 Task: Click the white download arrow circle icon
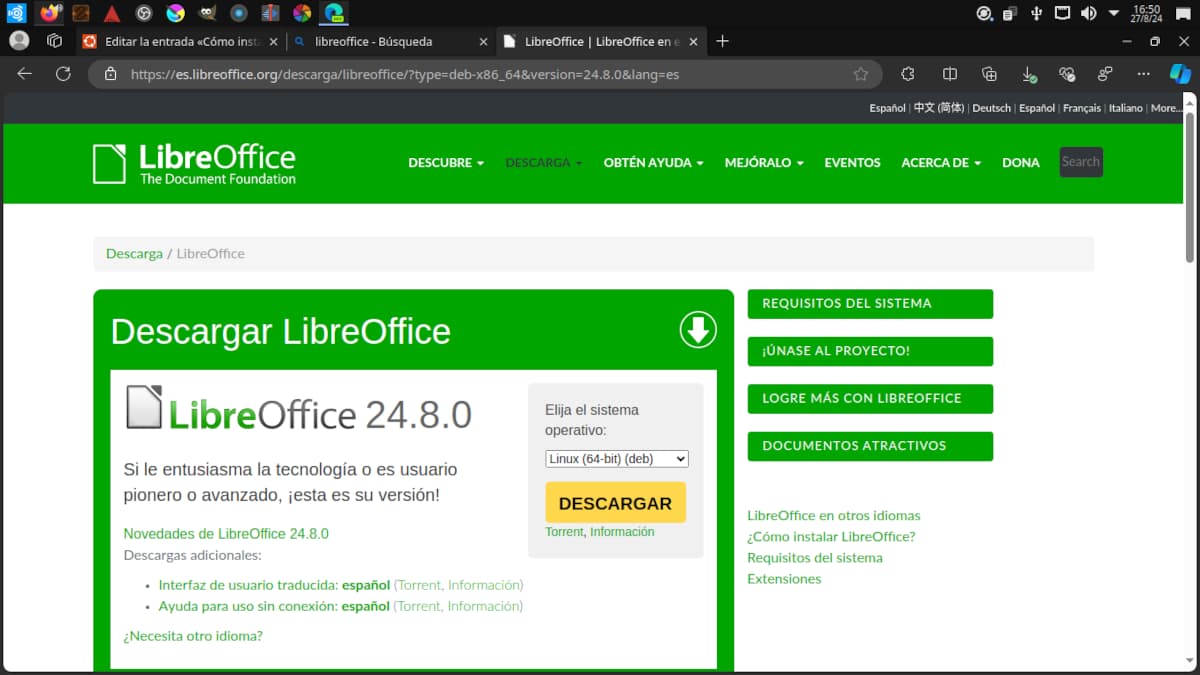[698, 330]
